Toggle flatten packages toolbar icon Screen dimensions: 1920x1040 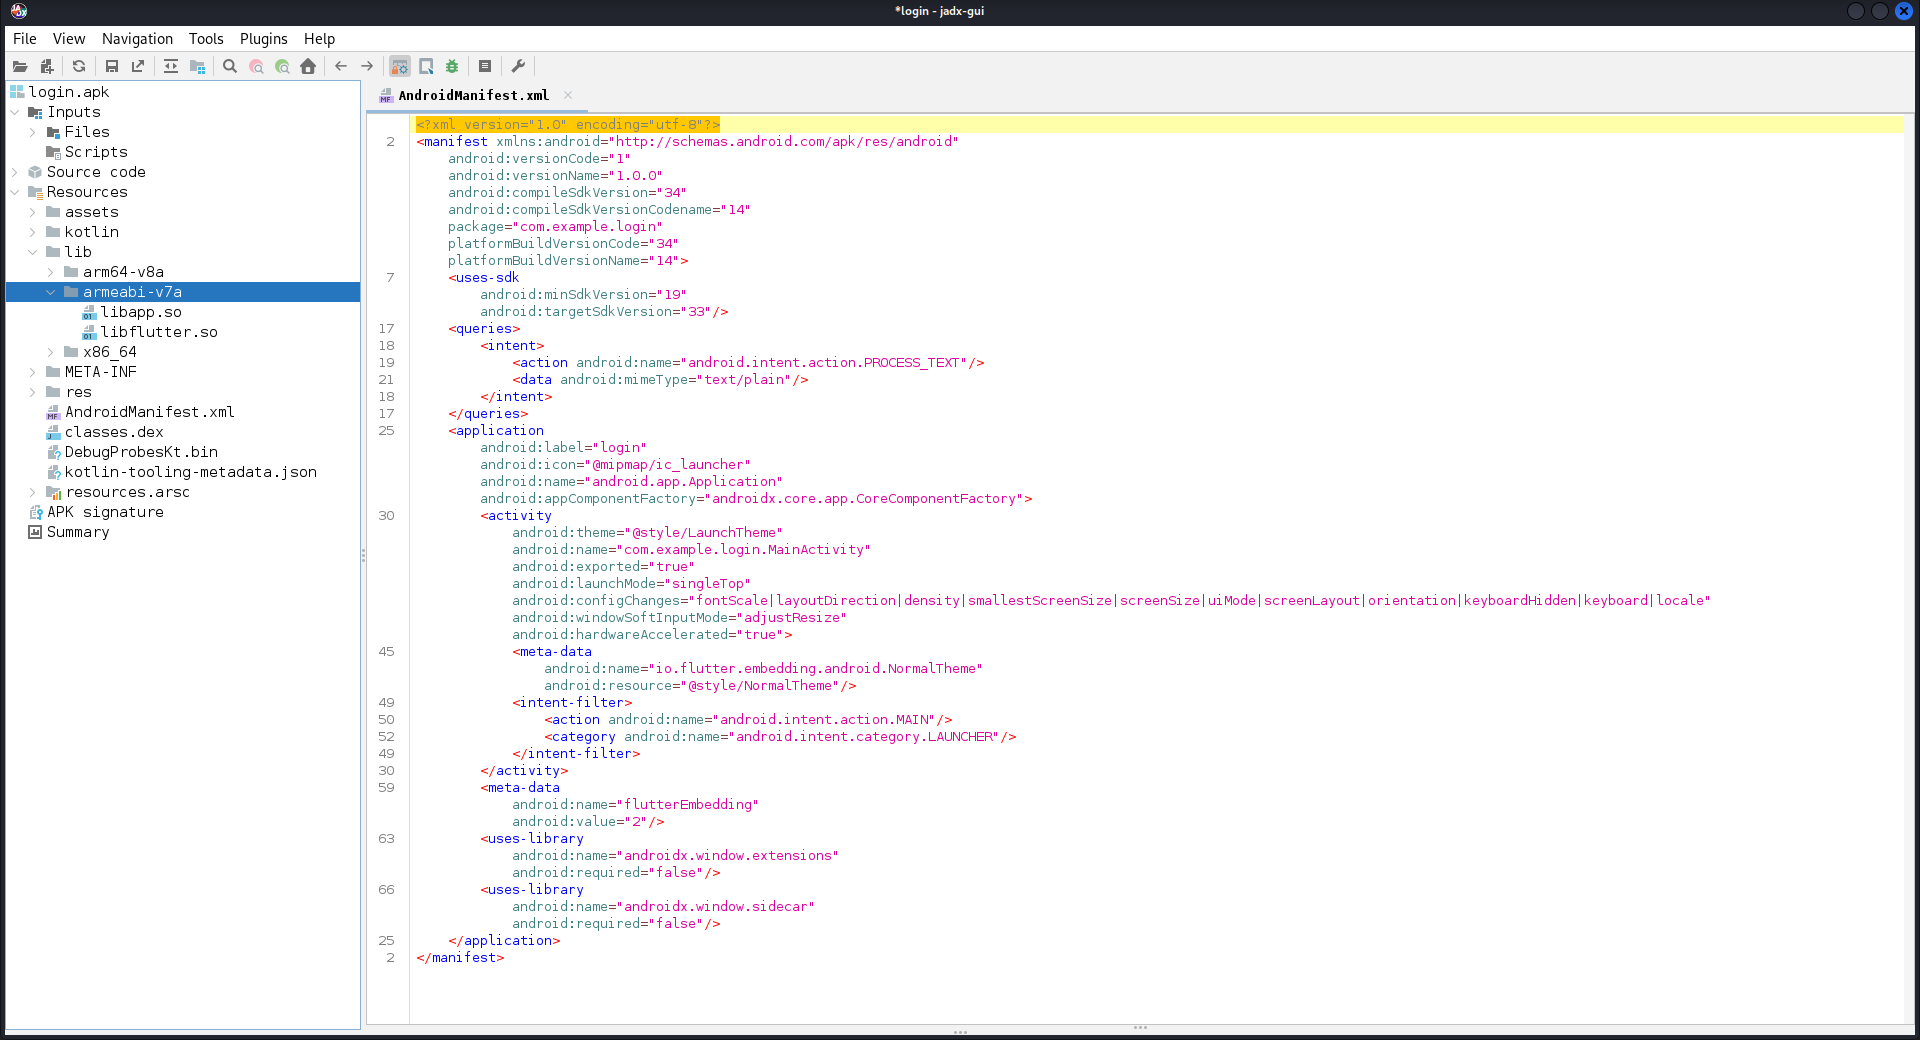point(197,66)
